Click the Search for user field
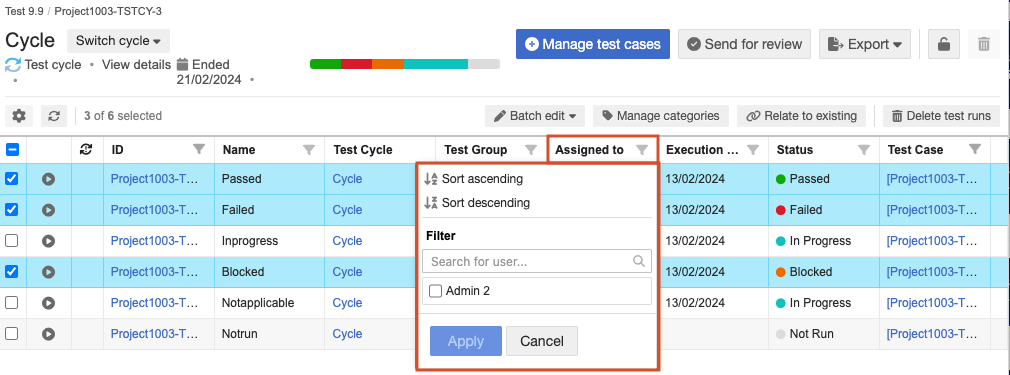The width and height of the screenshot is (1010, 375). [x=537, y=262]
